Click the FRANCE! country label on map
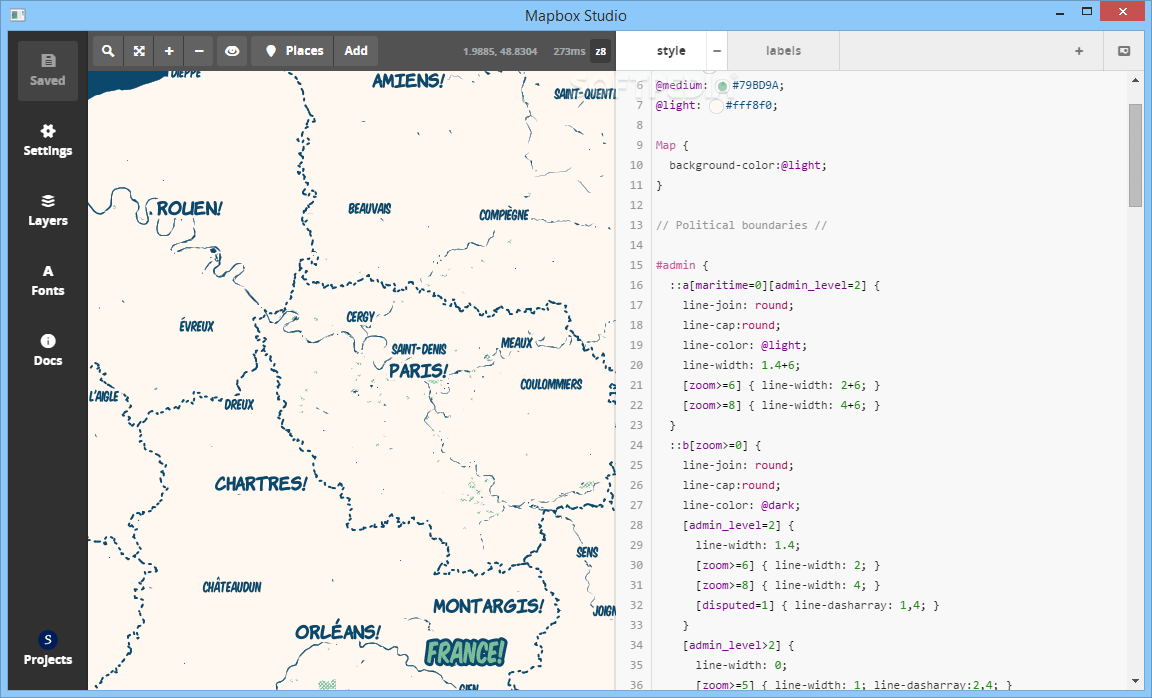Viewport: 1152px width, 698px height. tap(466, 652)
